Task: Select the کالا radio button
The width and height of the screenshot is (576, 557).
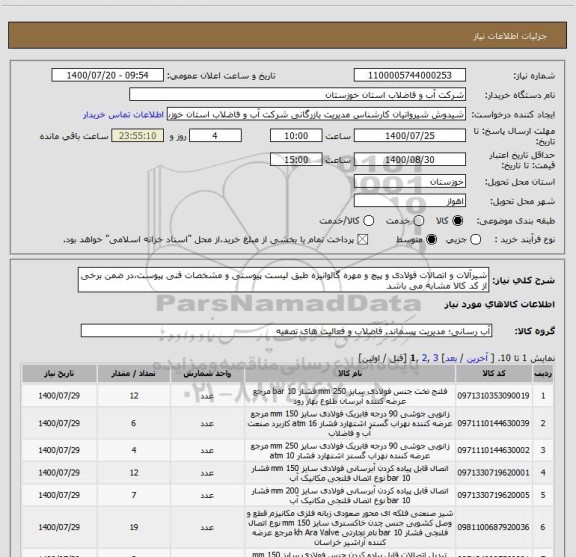Action: point(458,220)
